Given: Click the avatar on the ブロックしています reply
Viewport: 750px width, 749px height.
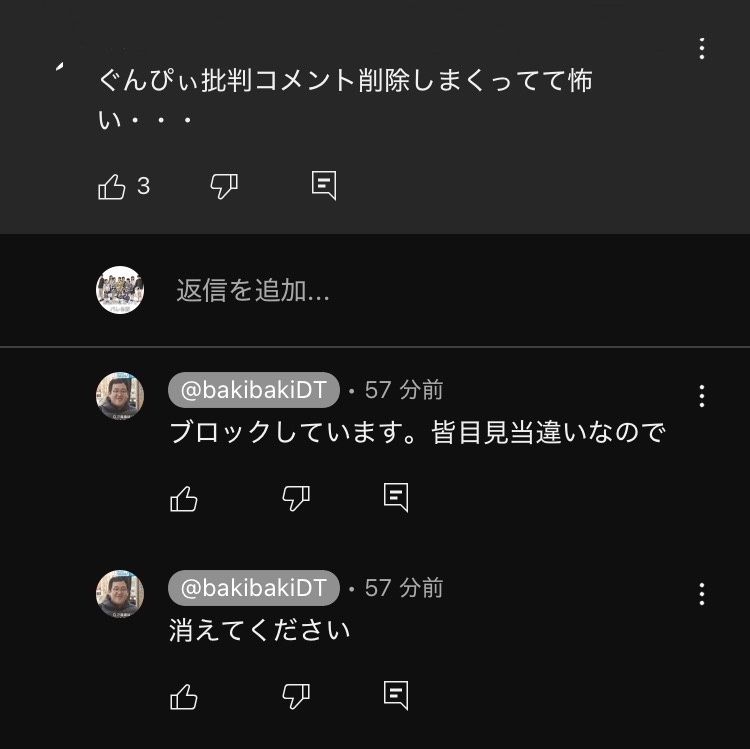Looking at the screenshot, I should pos(120,396).
